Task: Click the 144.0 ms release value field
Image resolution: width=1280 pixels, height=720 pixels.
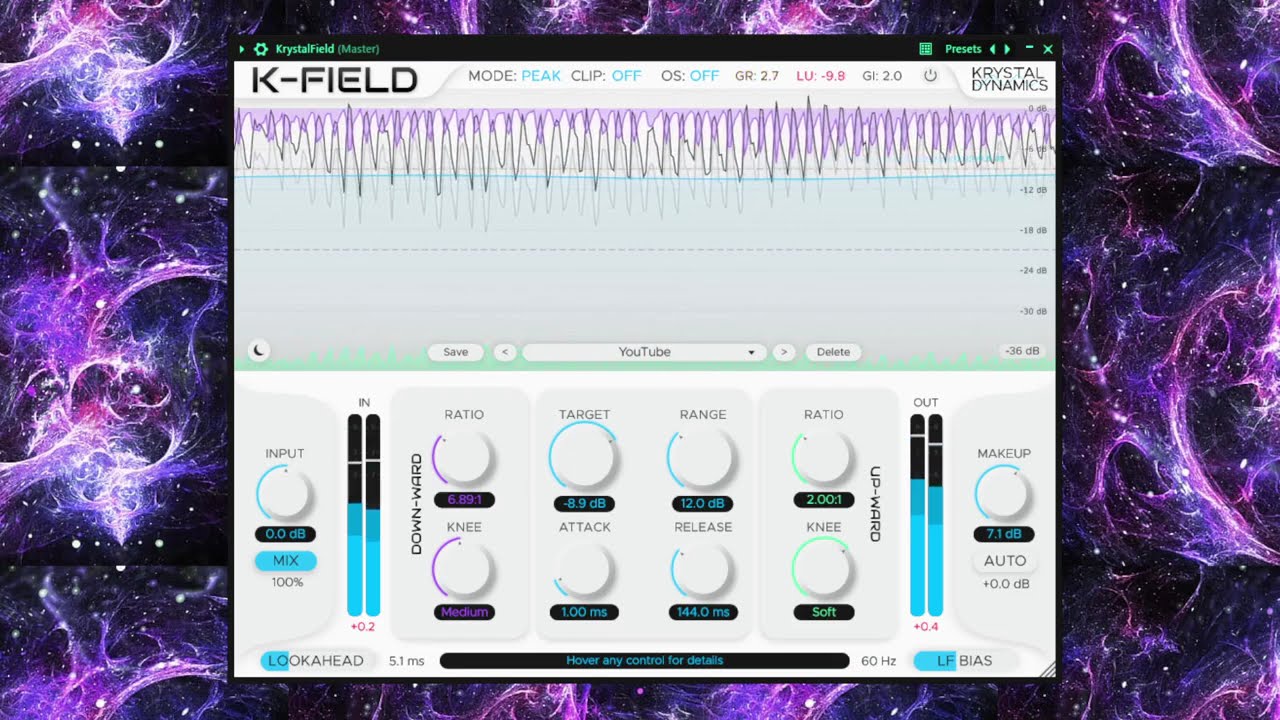Action: pyautogui.click(x=704, y=612)
